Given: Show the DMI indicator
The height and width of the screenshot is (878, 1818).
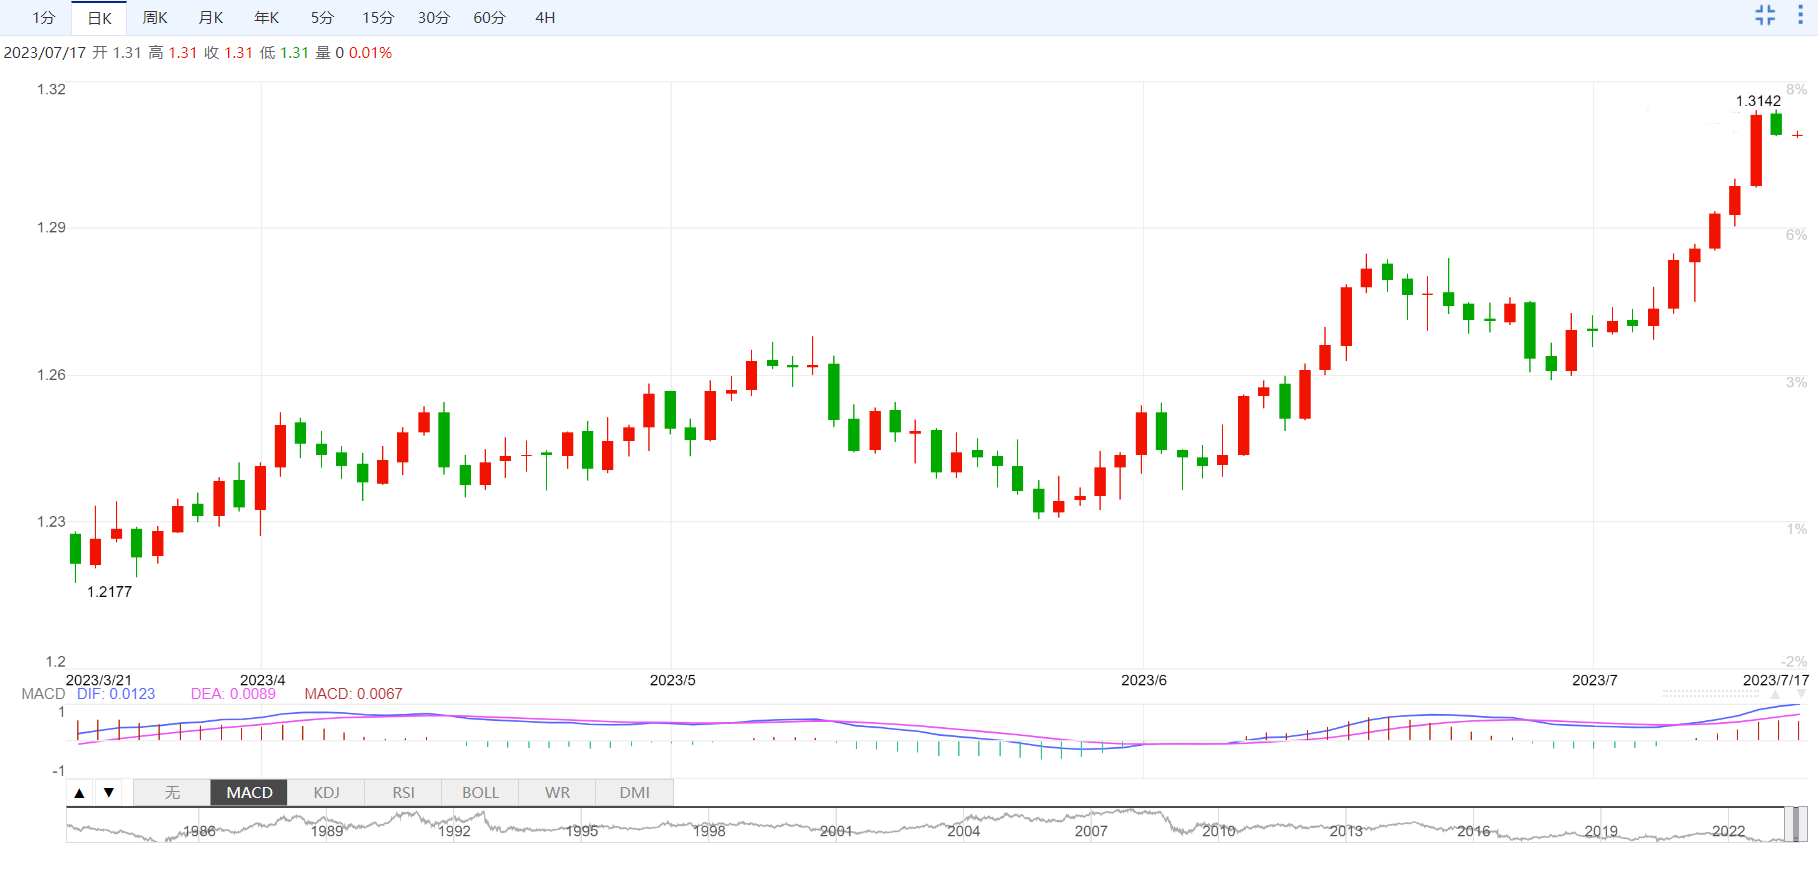Looking at the screenshot, I should tap(634, 793).
